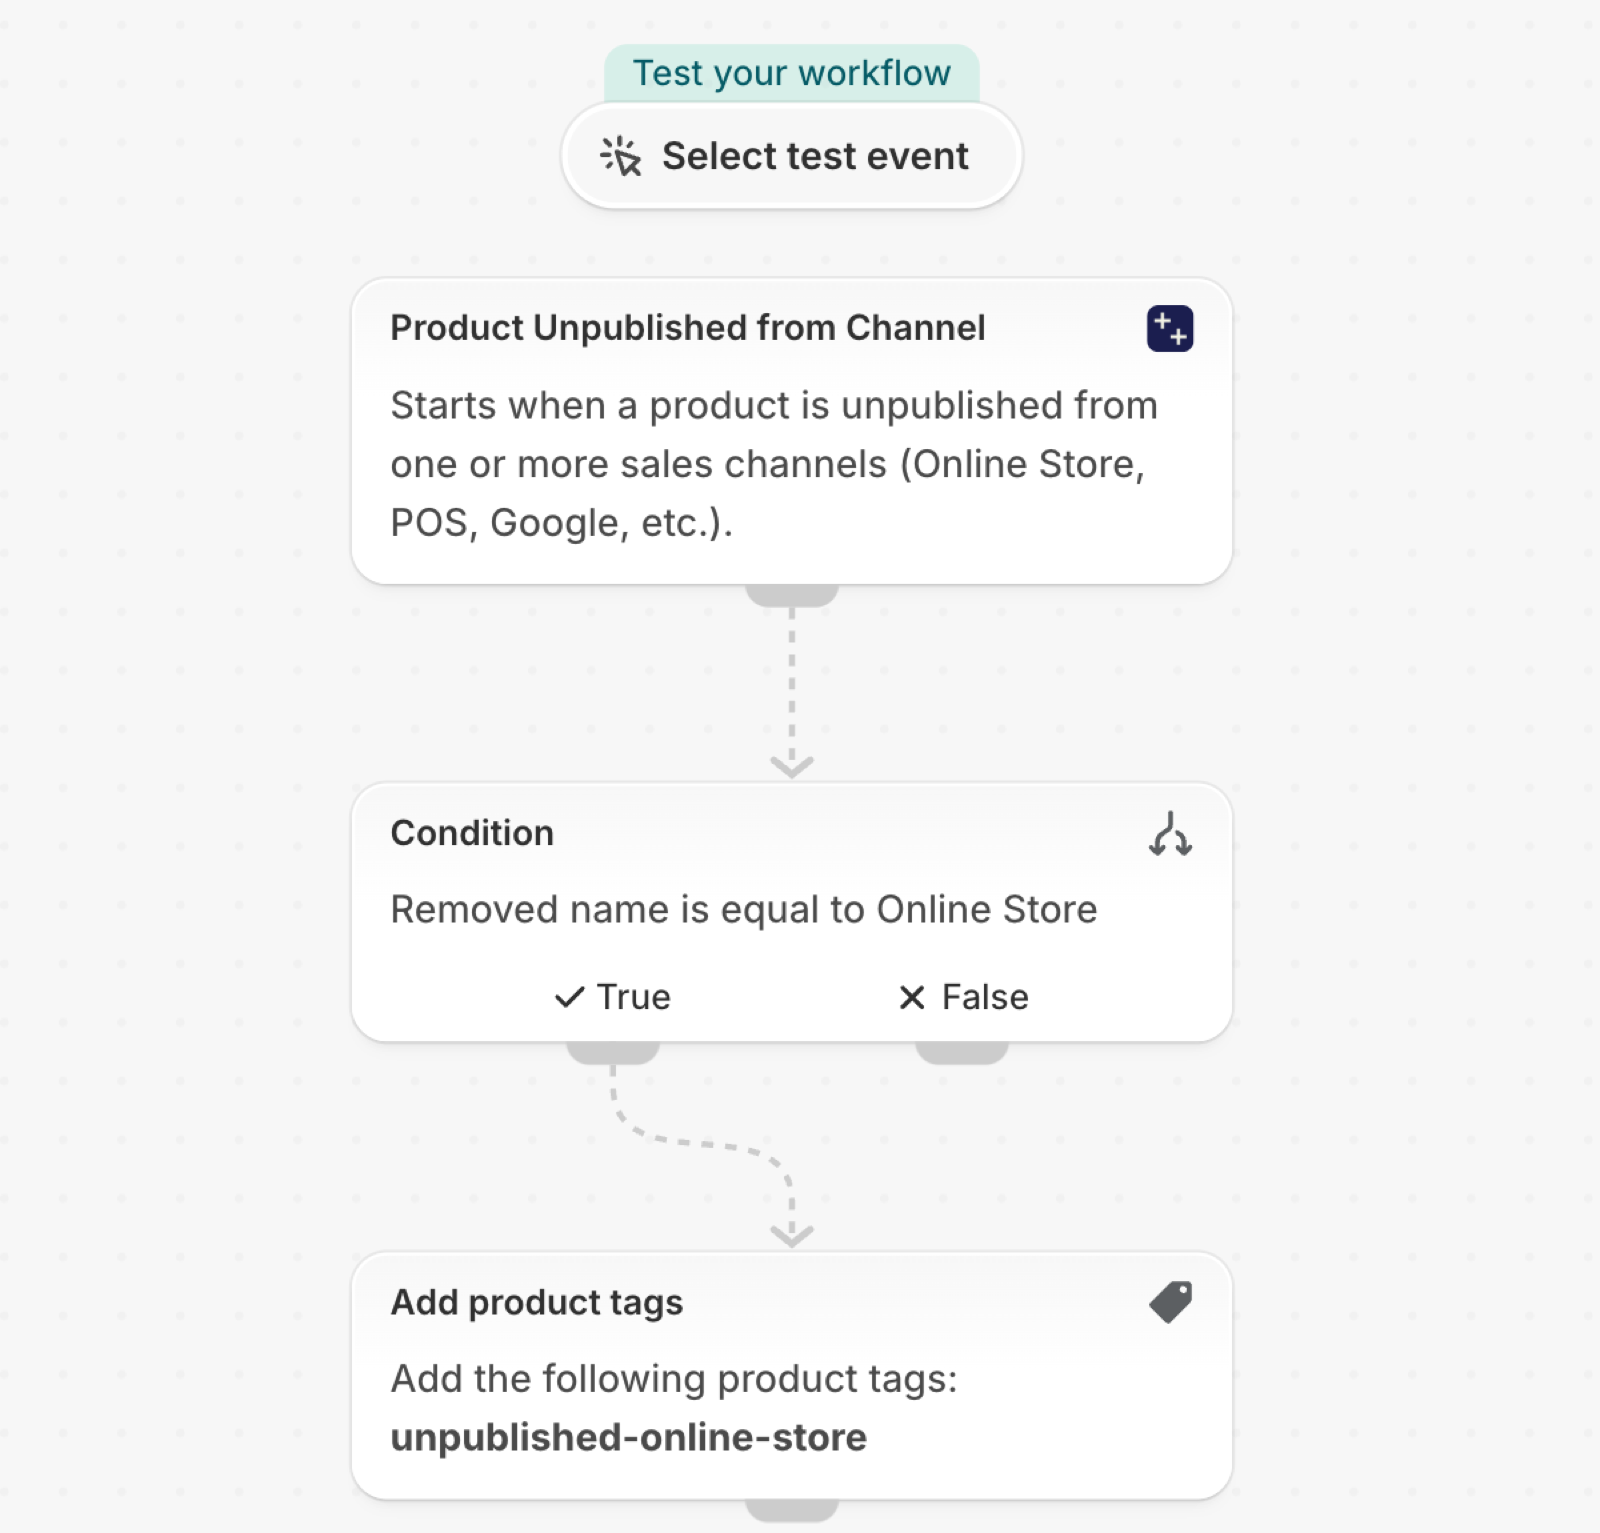Screen dimensions: 1600x1533
Task: Click the branch icon on Condition card
Action: click(1170, 834)
